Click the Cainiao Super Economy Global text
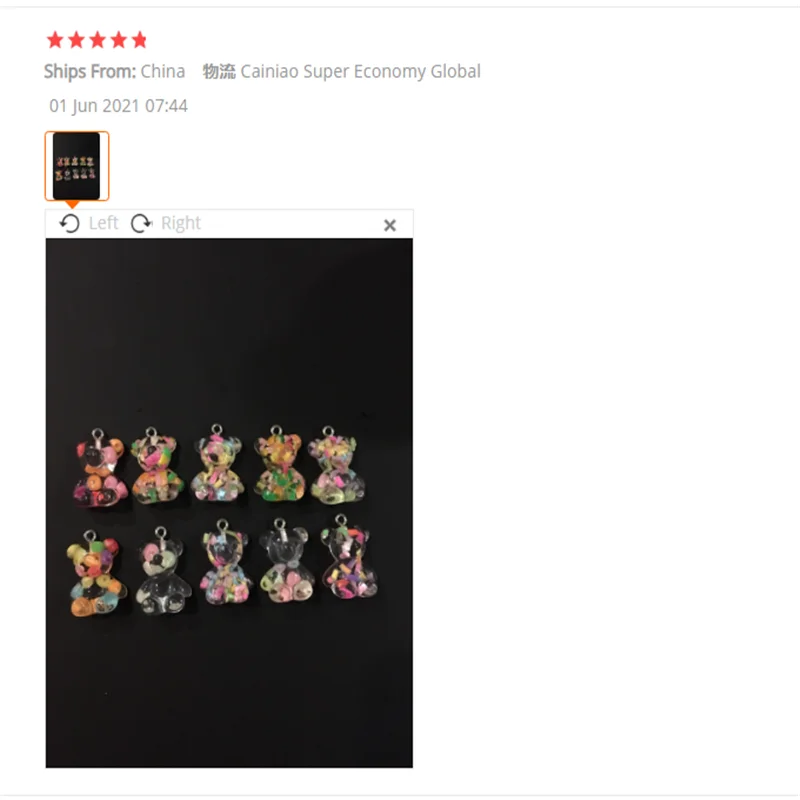Screen dimensions: 800x800 360,71
